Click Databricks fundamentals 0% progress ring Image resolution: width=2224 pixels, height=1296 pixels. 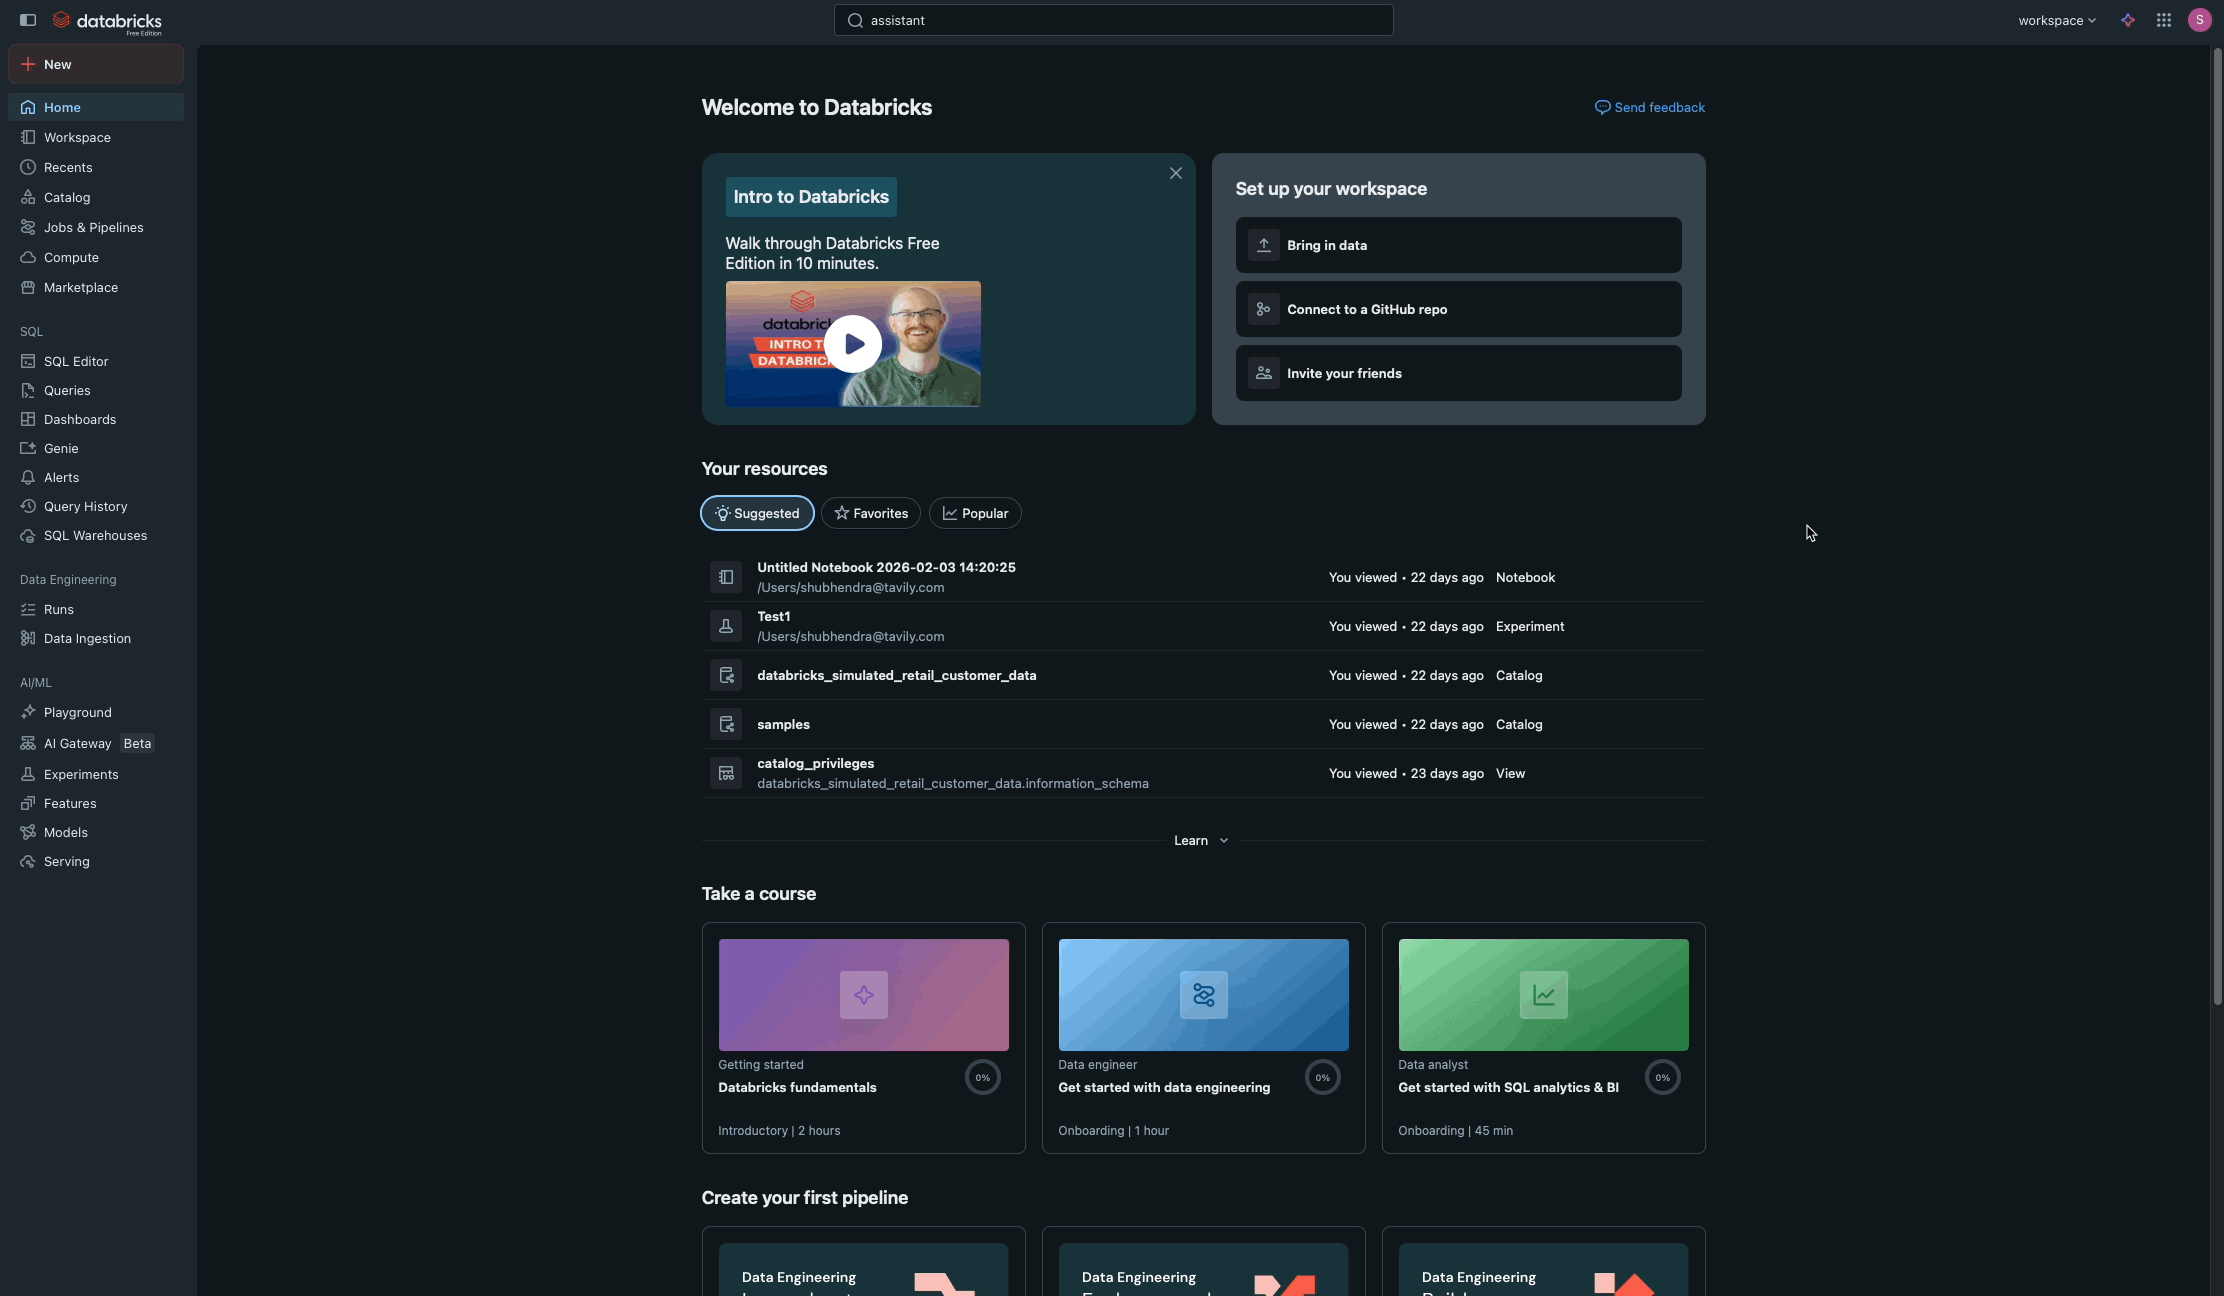click(982, 1077)
